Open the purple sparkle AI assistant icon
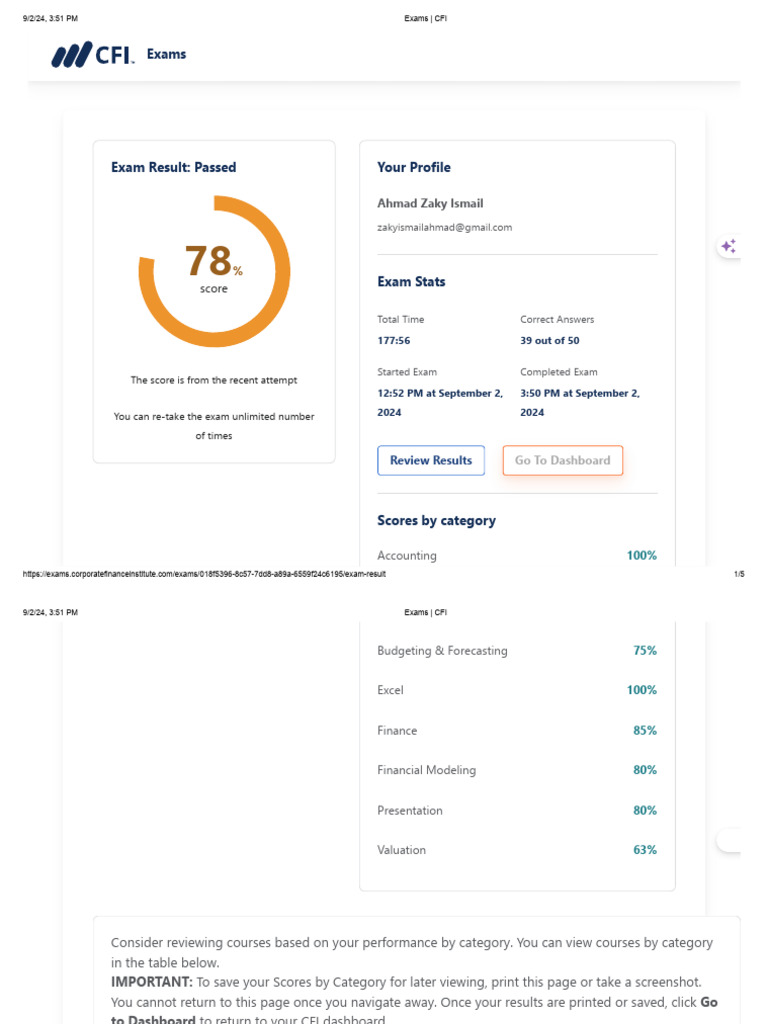Screen dimensions: 768x1024 (x=728, y=246)
